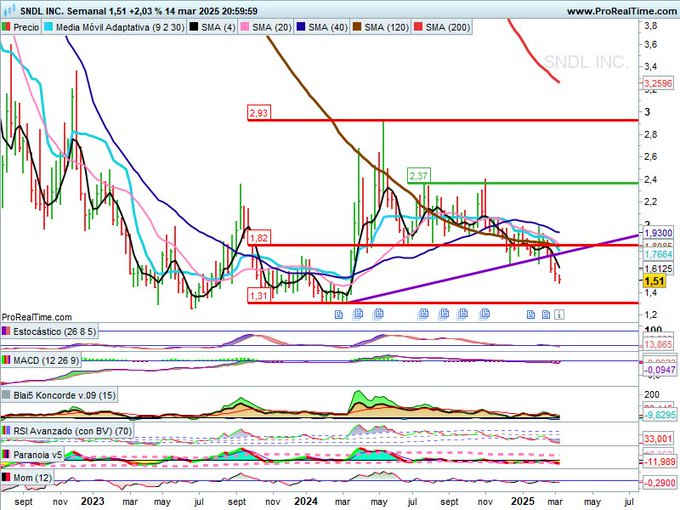
Task: Click the Paranoia v5 indicator color icon
Action: [6, 454]
